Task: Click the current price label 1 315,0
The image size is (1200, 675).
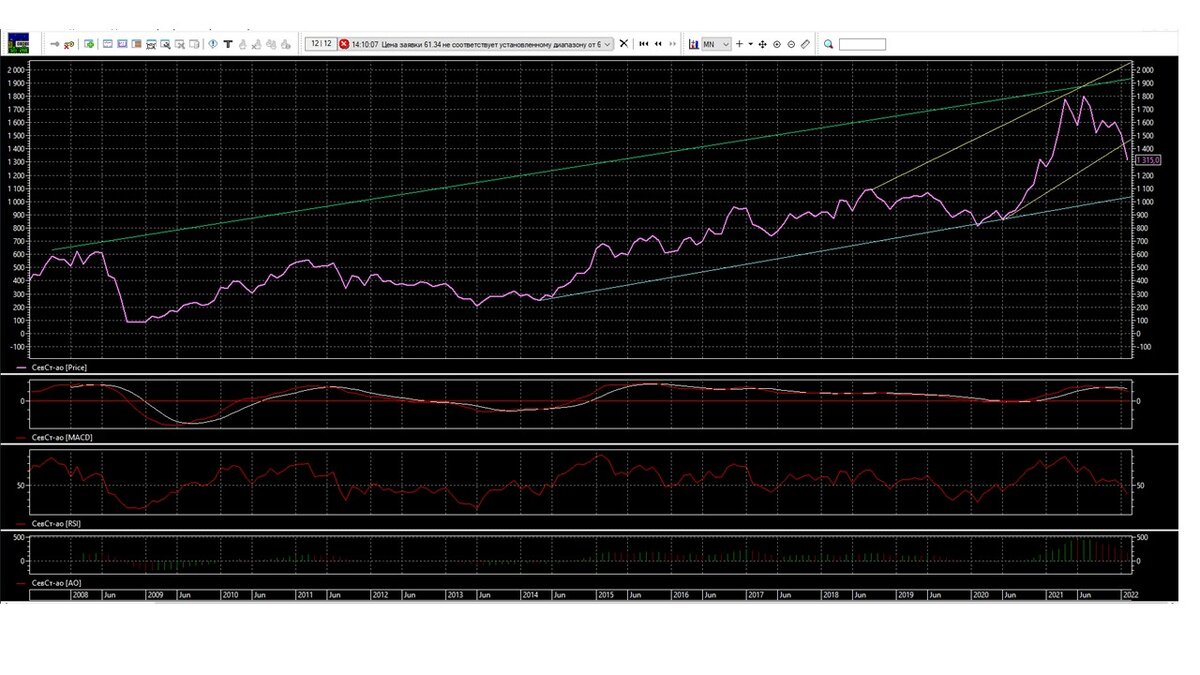Action: [x=1147, y=160]
